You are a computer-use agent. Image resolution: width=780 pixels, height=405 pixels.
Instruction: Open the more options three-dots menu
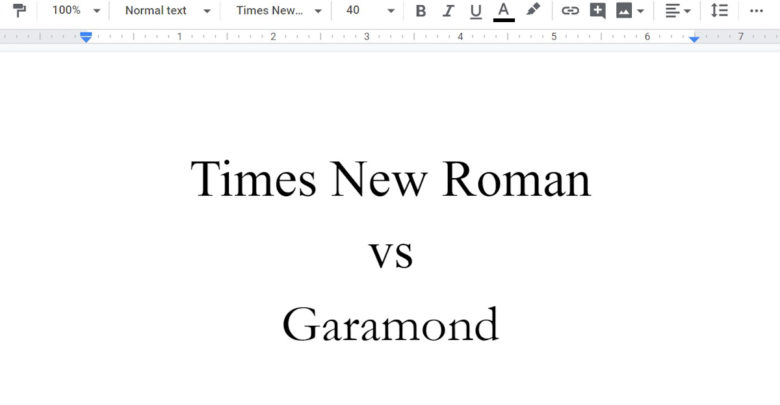click(x=756, y=11)
